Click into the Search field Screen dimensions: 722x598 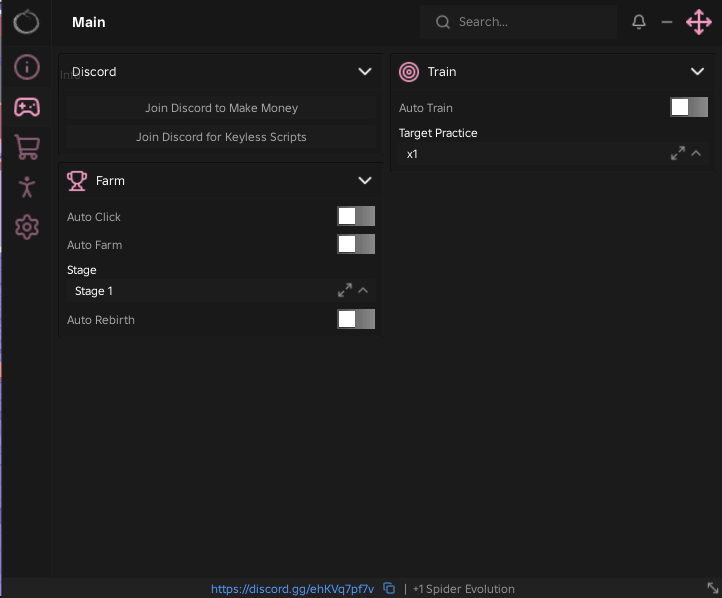(518, 22)
